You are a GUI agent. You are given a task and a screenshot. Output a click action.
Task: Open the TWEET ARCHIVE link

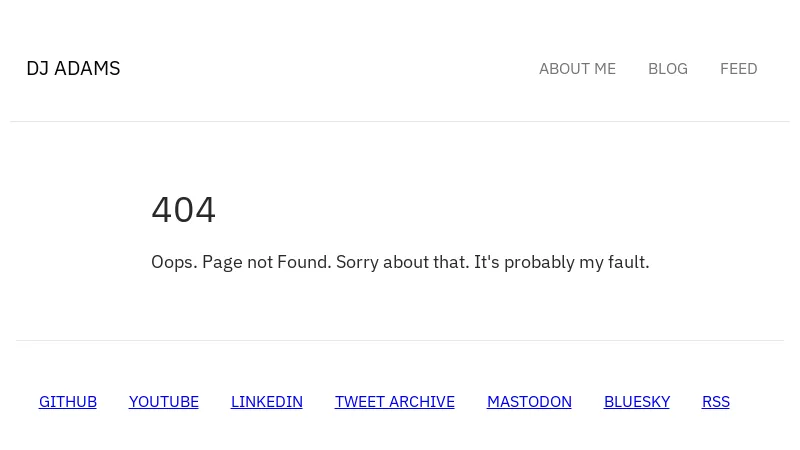coord(394,401)
